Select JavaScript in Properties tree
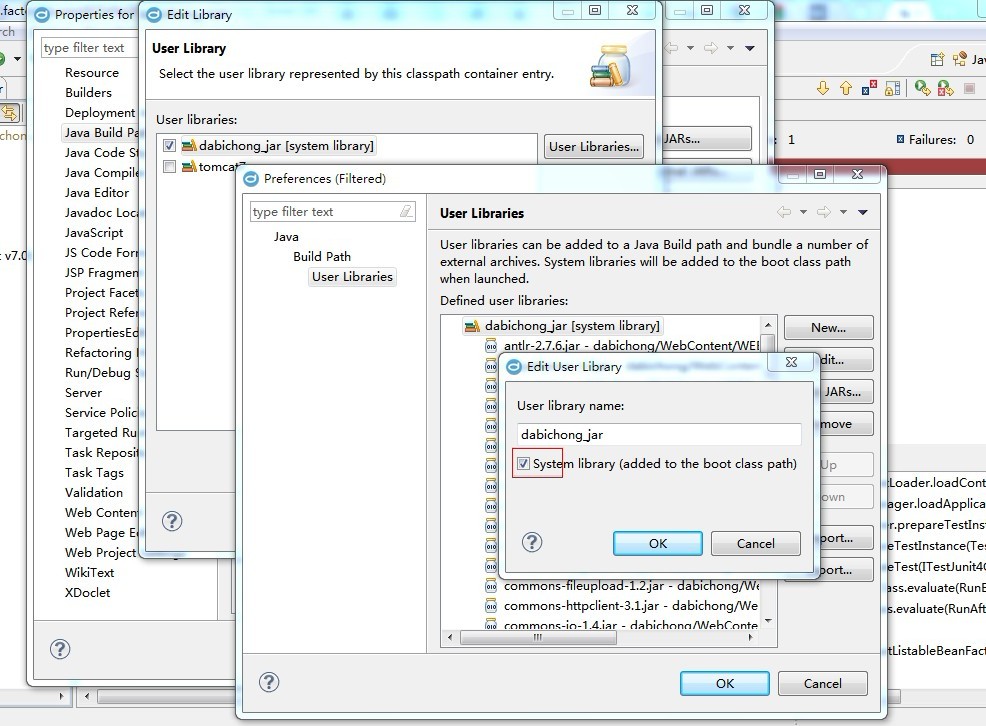986x726 pixels. coord(94,233)
